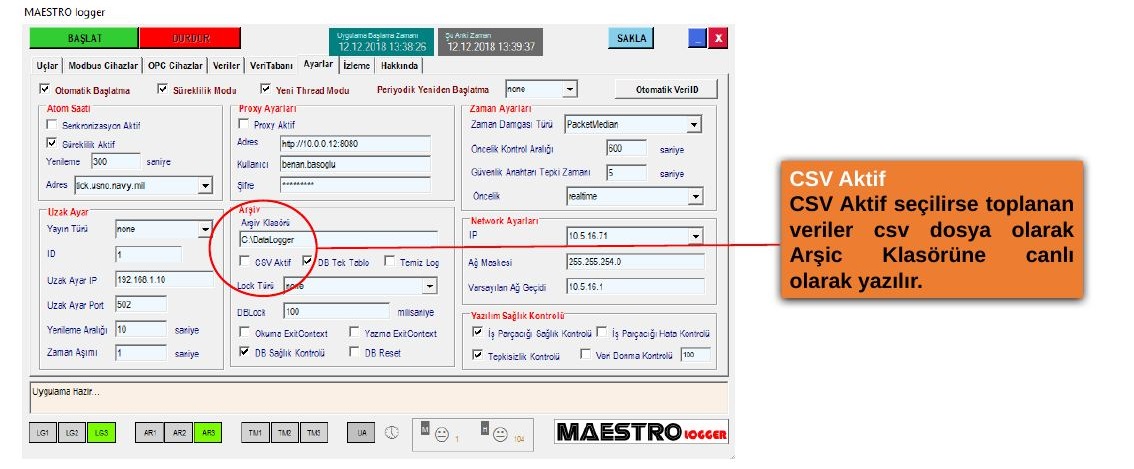The height and width of the screenshot is (469, 1134).
Task: Open Atom Saati Adres dropdown
Action: 205,186
